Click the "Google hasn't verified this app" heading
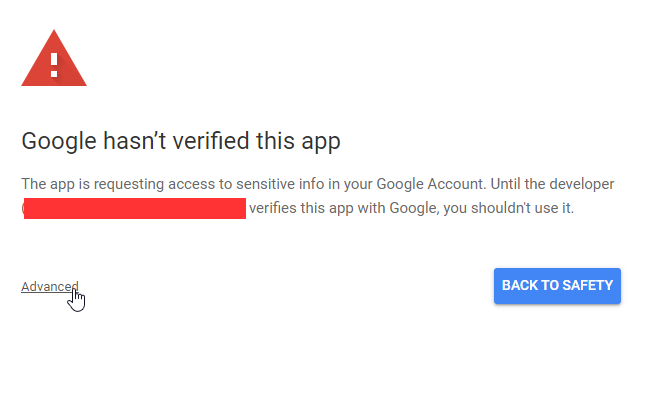This screenshot has height=403, width=645. [181, 141]
